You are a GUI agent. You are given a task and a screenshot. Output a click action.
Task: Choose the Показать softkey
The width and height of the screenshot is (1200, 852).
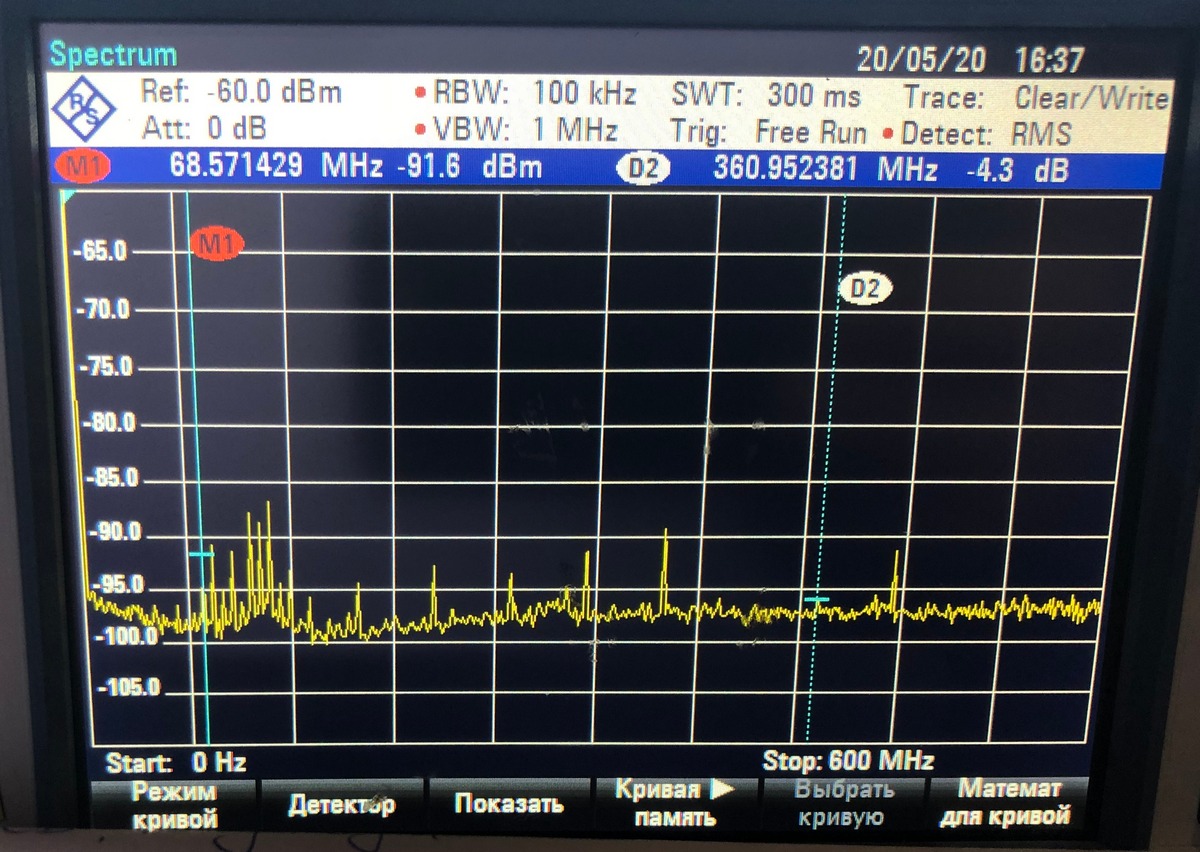509,804
